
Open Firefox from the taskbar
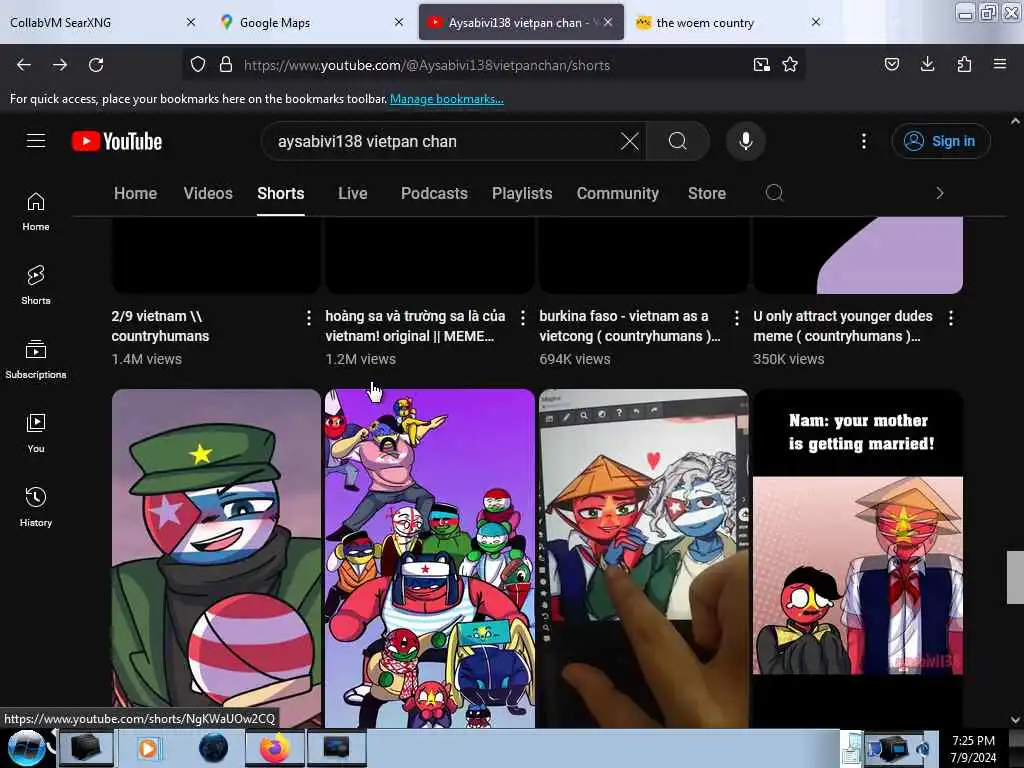(x=275, y=748)
